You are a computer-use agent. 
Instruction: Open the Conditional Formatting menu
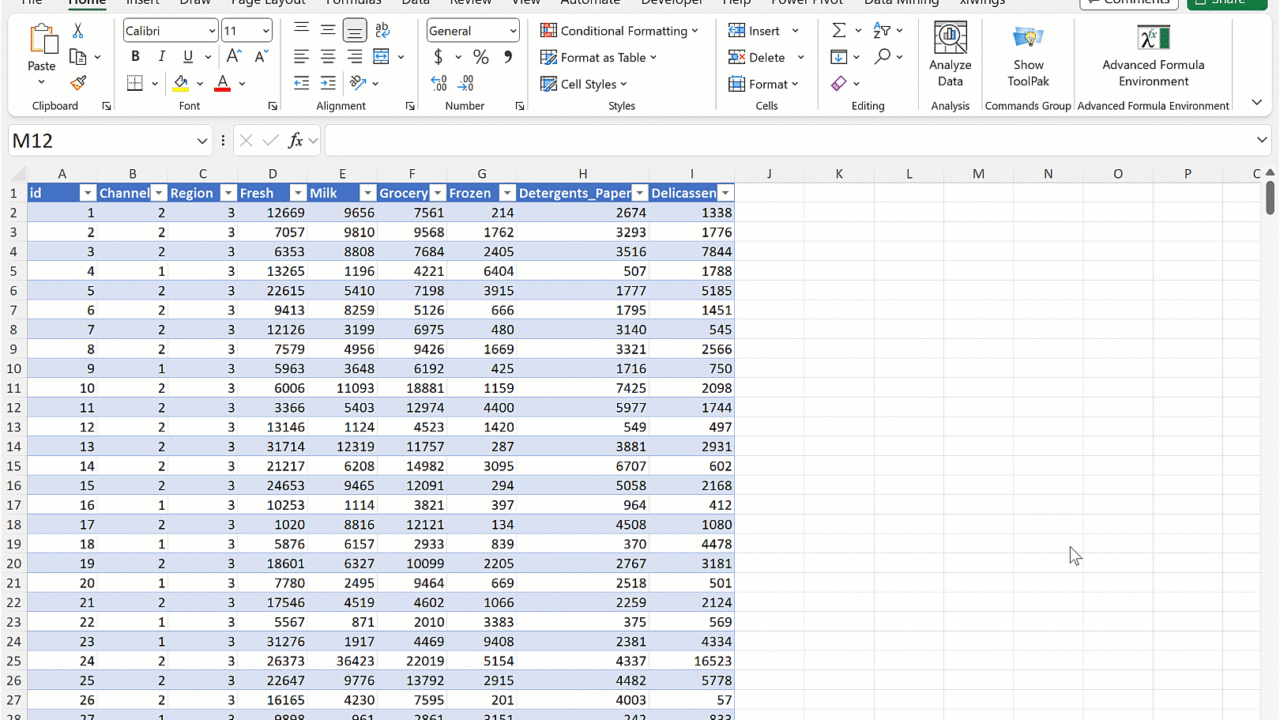(x=619, y=31)
